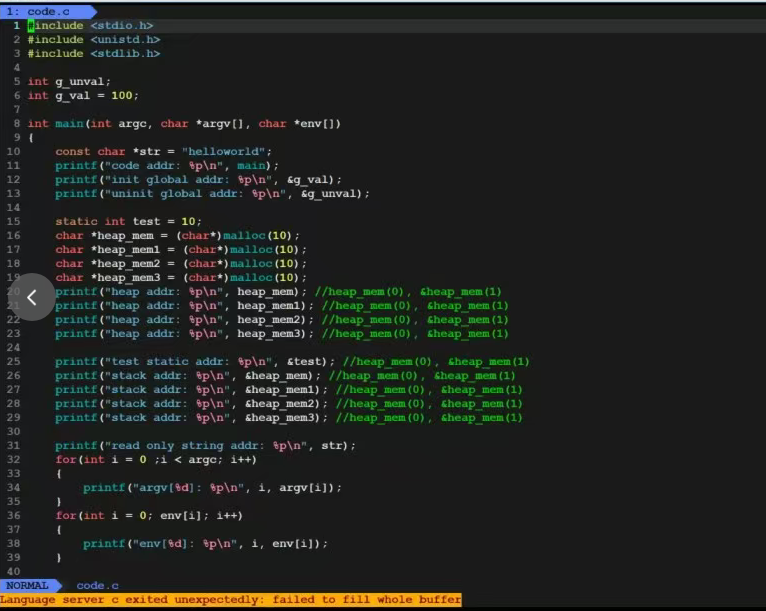The width and height of the screenshot is (766, 611).
Task: Click the argv[%d] printf line
Action: 213,487
